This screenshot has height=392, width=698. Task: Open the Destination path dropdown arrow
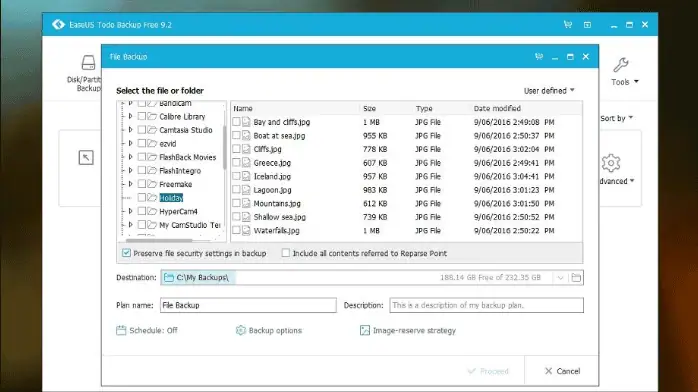coord(560,278)
